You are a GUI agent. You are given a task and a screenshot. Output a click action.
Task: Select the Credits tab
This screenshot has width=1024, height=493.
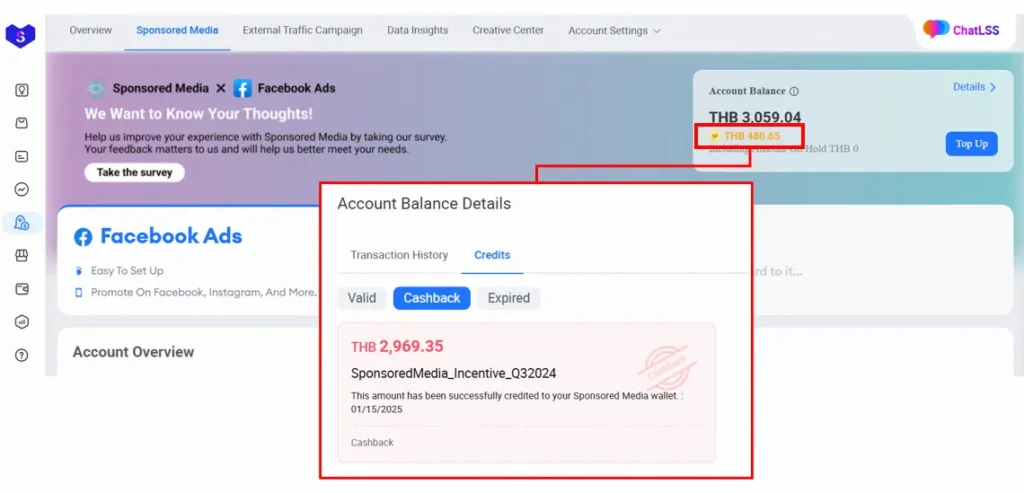pos(492,255)
